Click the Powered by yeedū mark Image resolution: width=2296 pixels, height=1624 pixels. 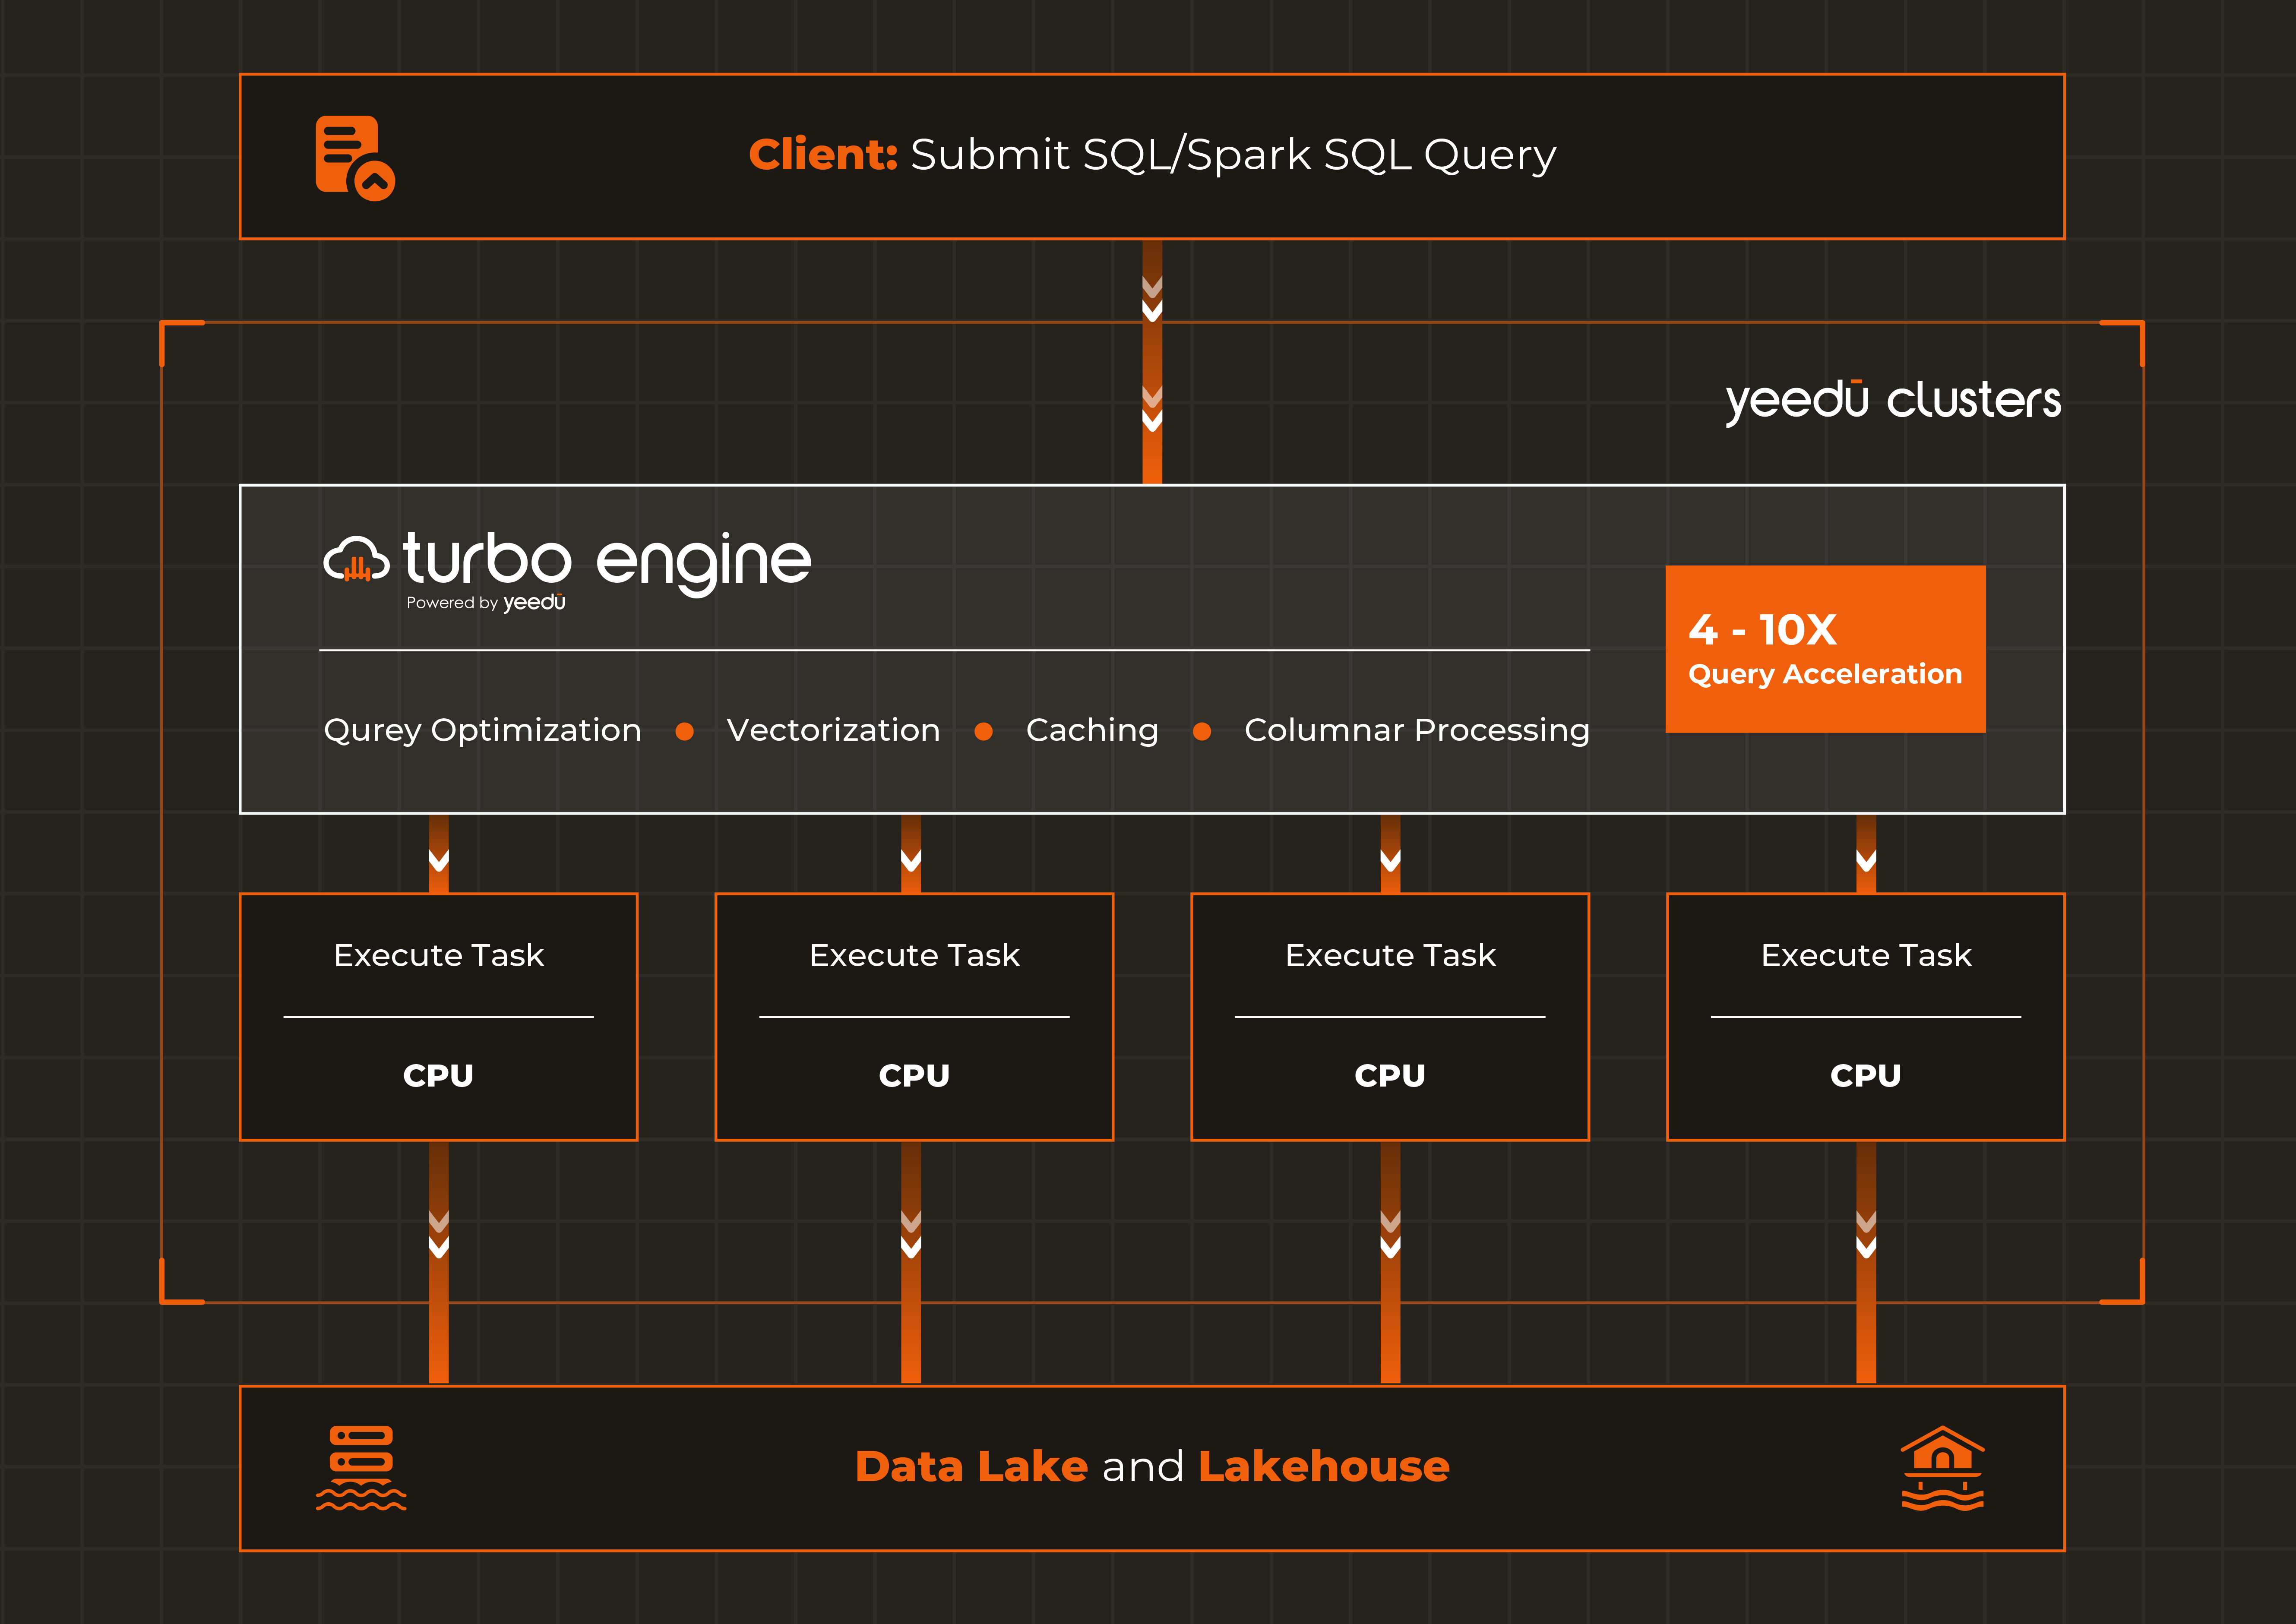(x=486, y=603)
